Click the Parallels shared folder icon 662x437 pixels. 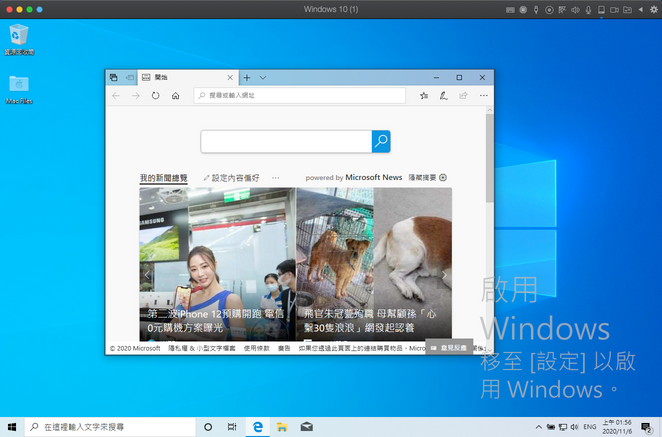[627, 9]
